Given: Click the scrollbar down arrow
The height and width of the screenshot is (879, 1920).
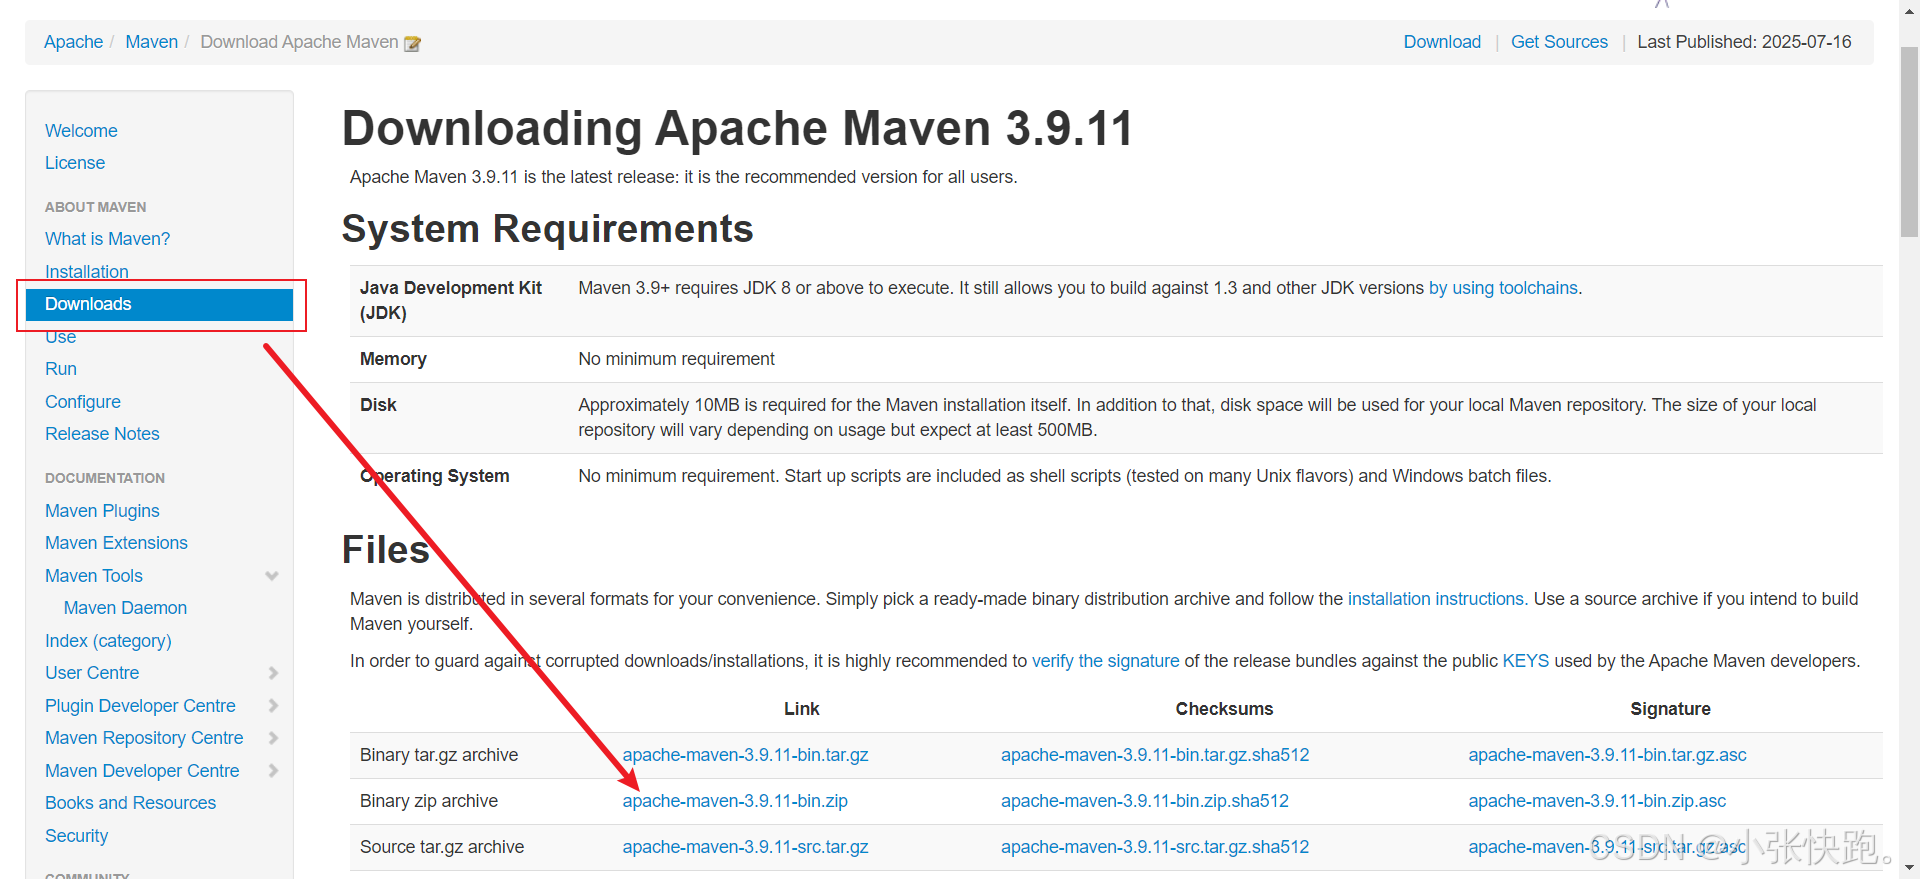Looking at the screenshot, I should [1909, 868].
